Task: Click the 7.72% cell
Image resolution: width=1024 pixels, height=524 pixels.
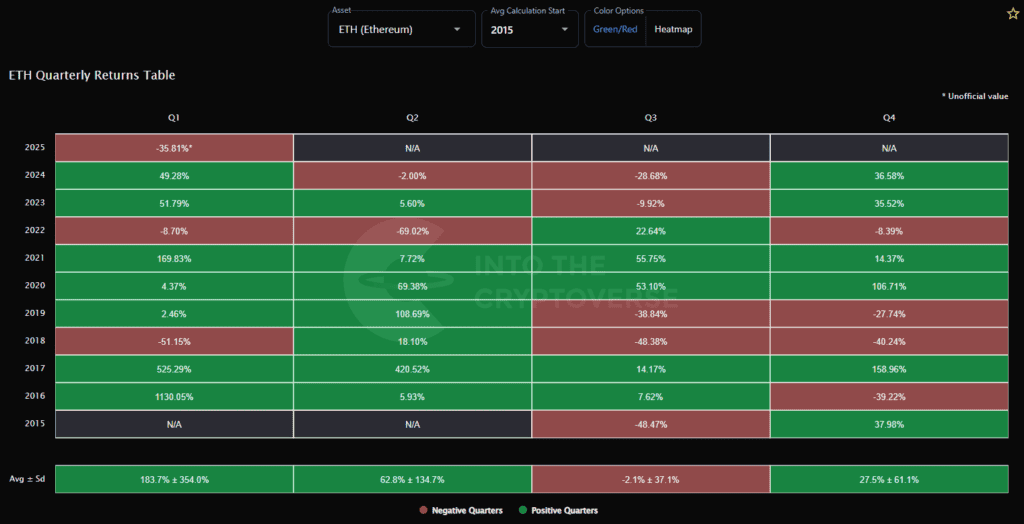Action: pos(413,259)
